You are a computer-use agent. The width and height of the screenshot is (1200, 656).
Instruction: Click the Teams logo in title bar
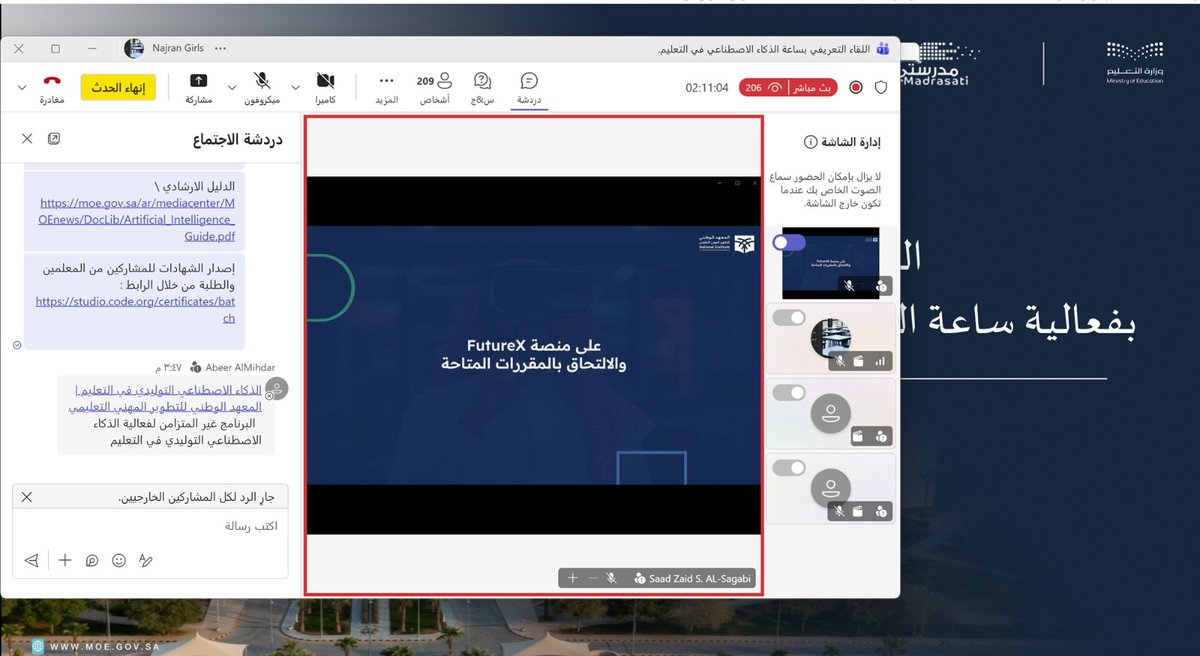click(883, 48)
